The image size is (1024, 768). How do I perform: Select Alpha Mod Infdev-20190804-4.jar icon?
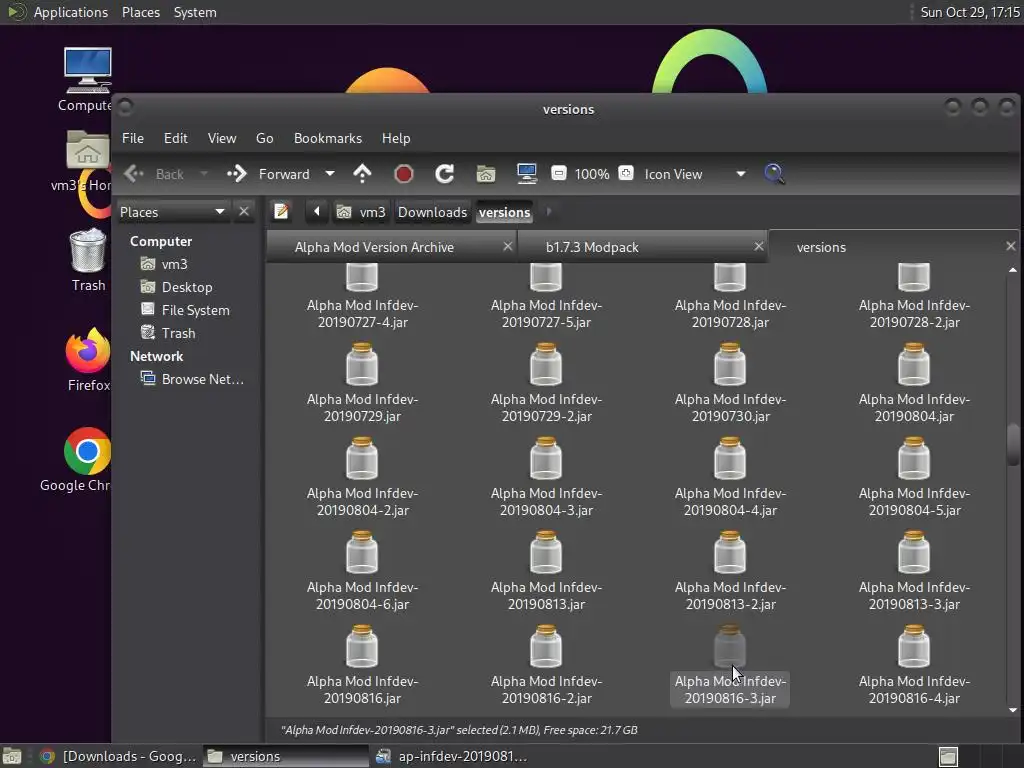(730, 458)
